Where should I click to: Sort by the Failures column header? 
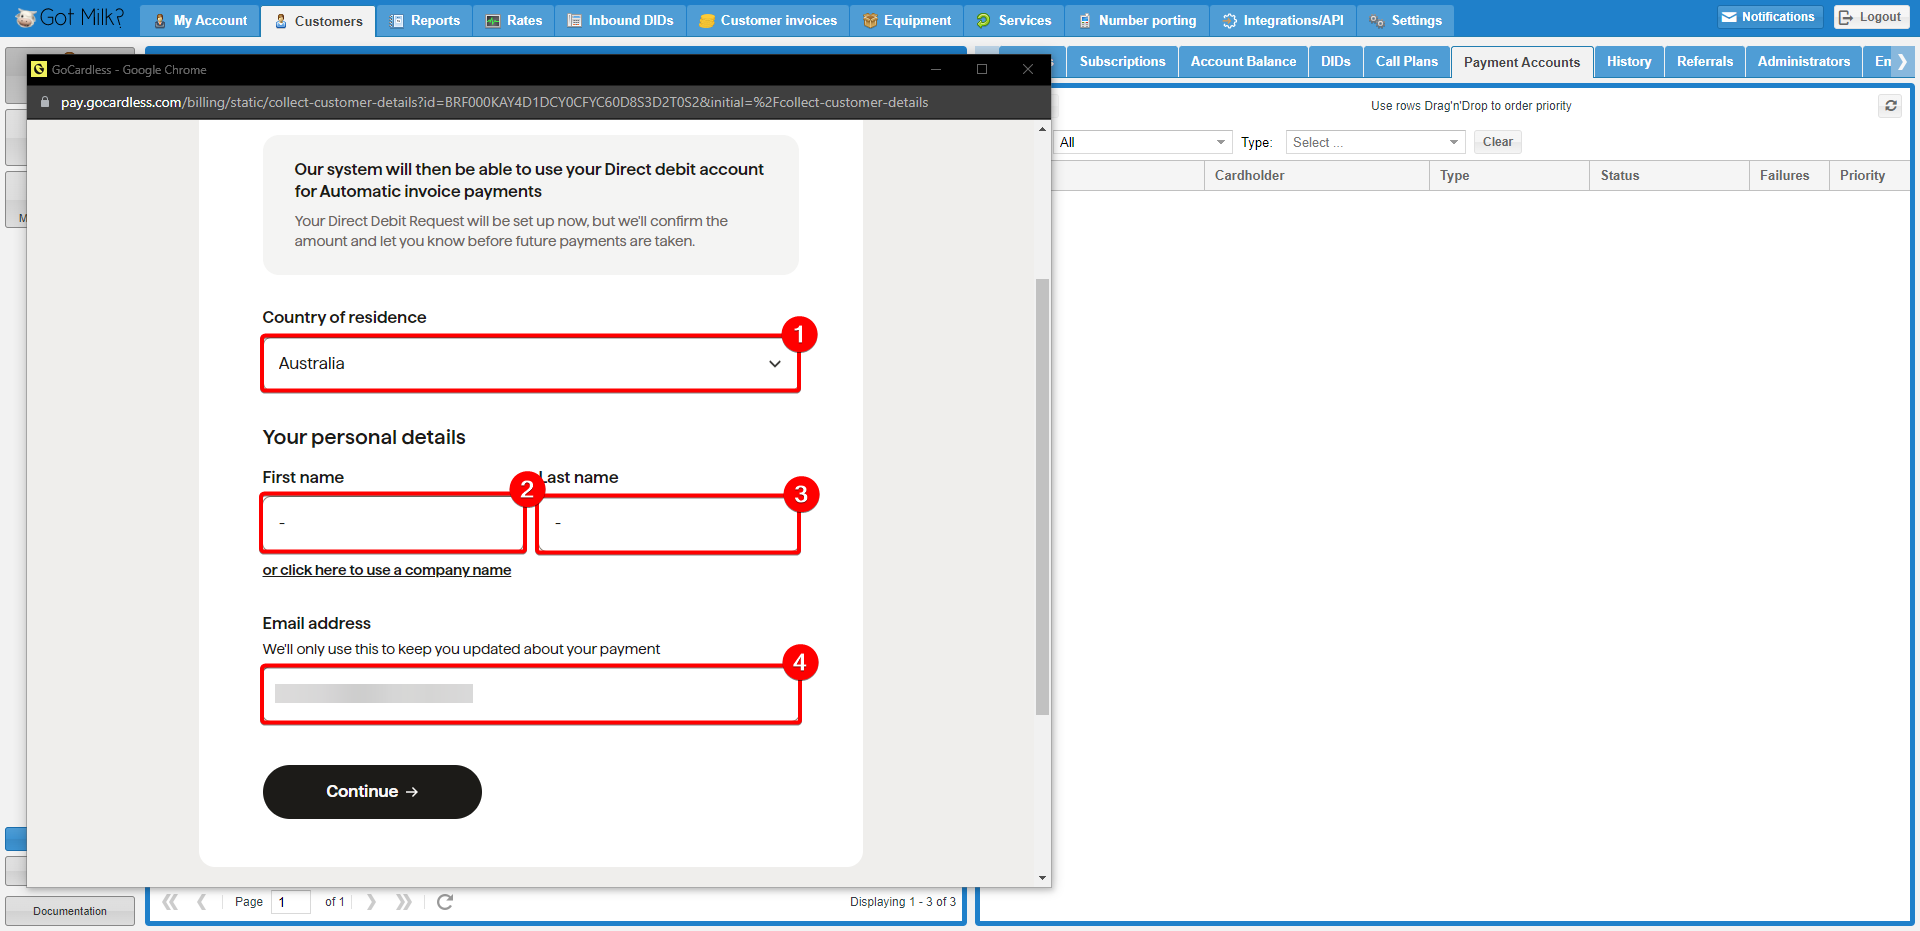point(1789,176)
